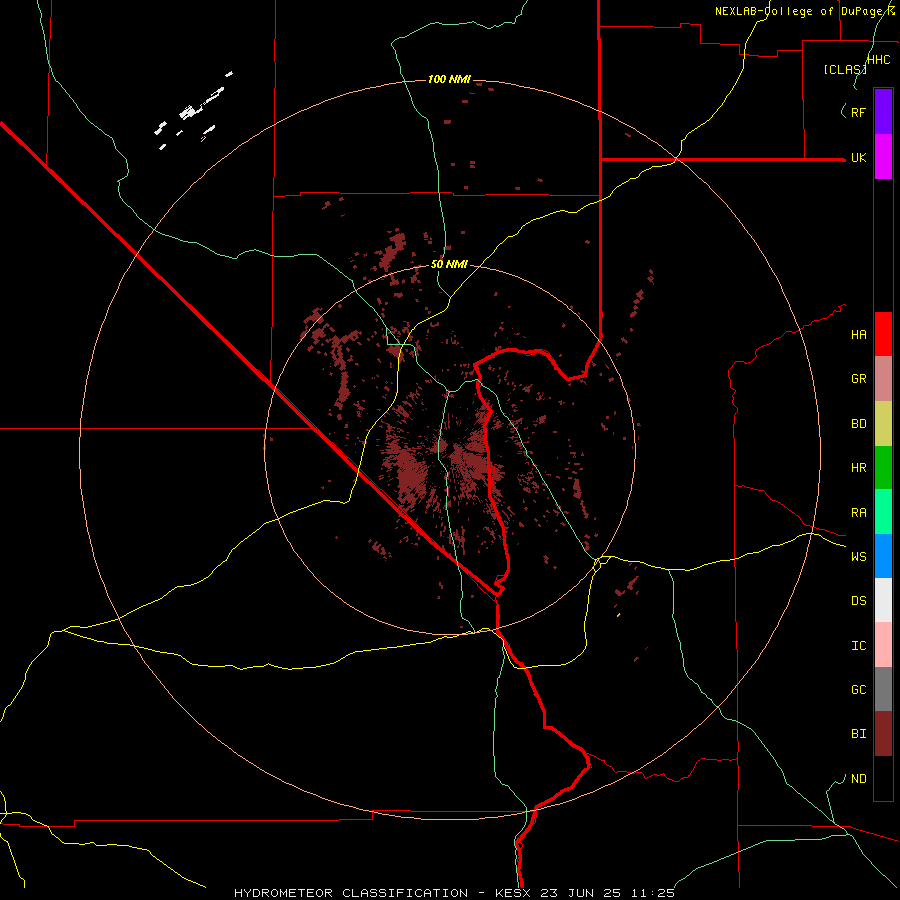Click the 'UK' legend label text
Screen dimensions: 900x900
click(858, 157)
